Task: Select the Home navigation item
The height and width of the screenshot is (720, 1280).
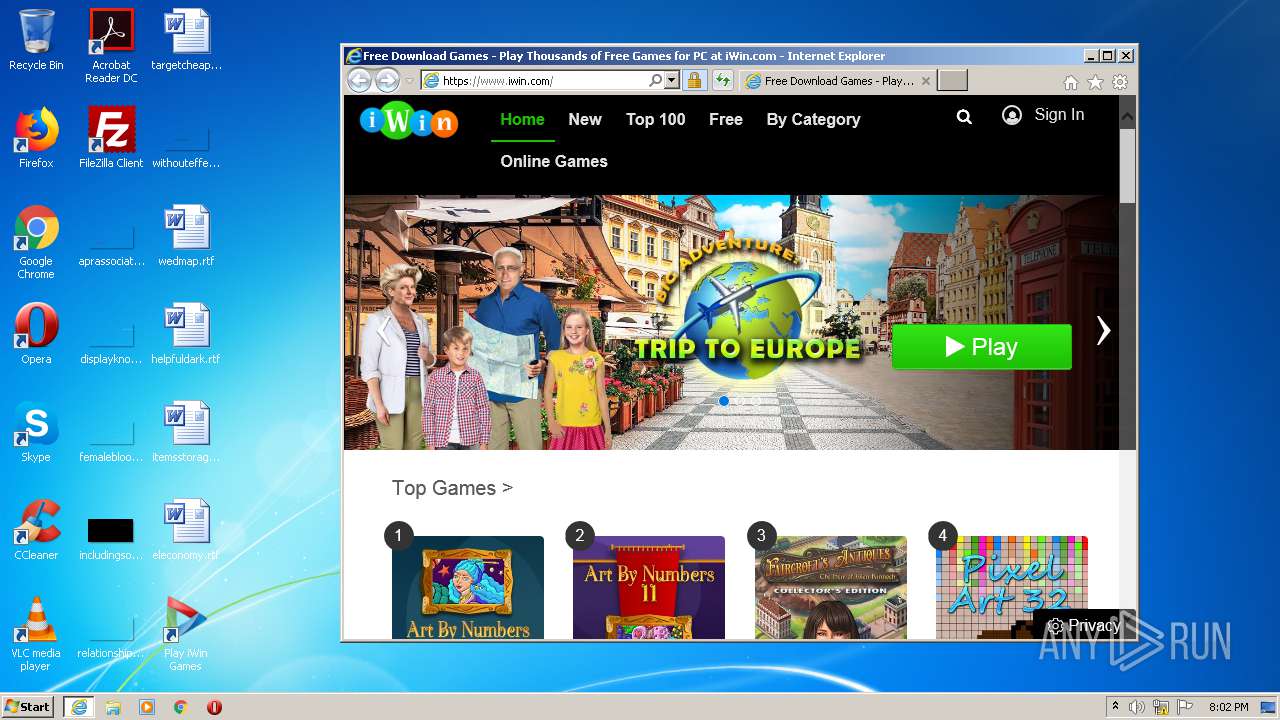Action: pos(522,119)
